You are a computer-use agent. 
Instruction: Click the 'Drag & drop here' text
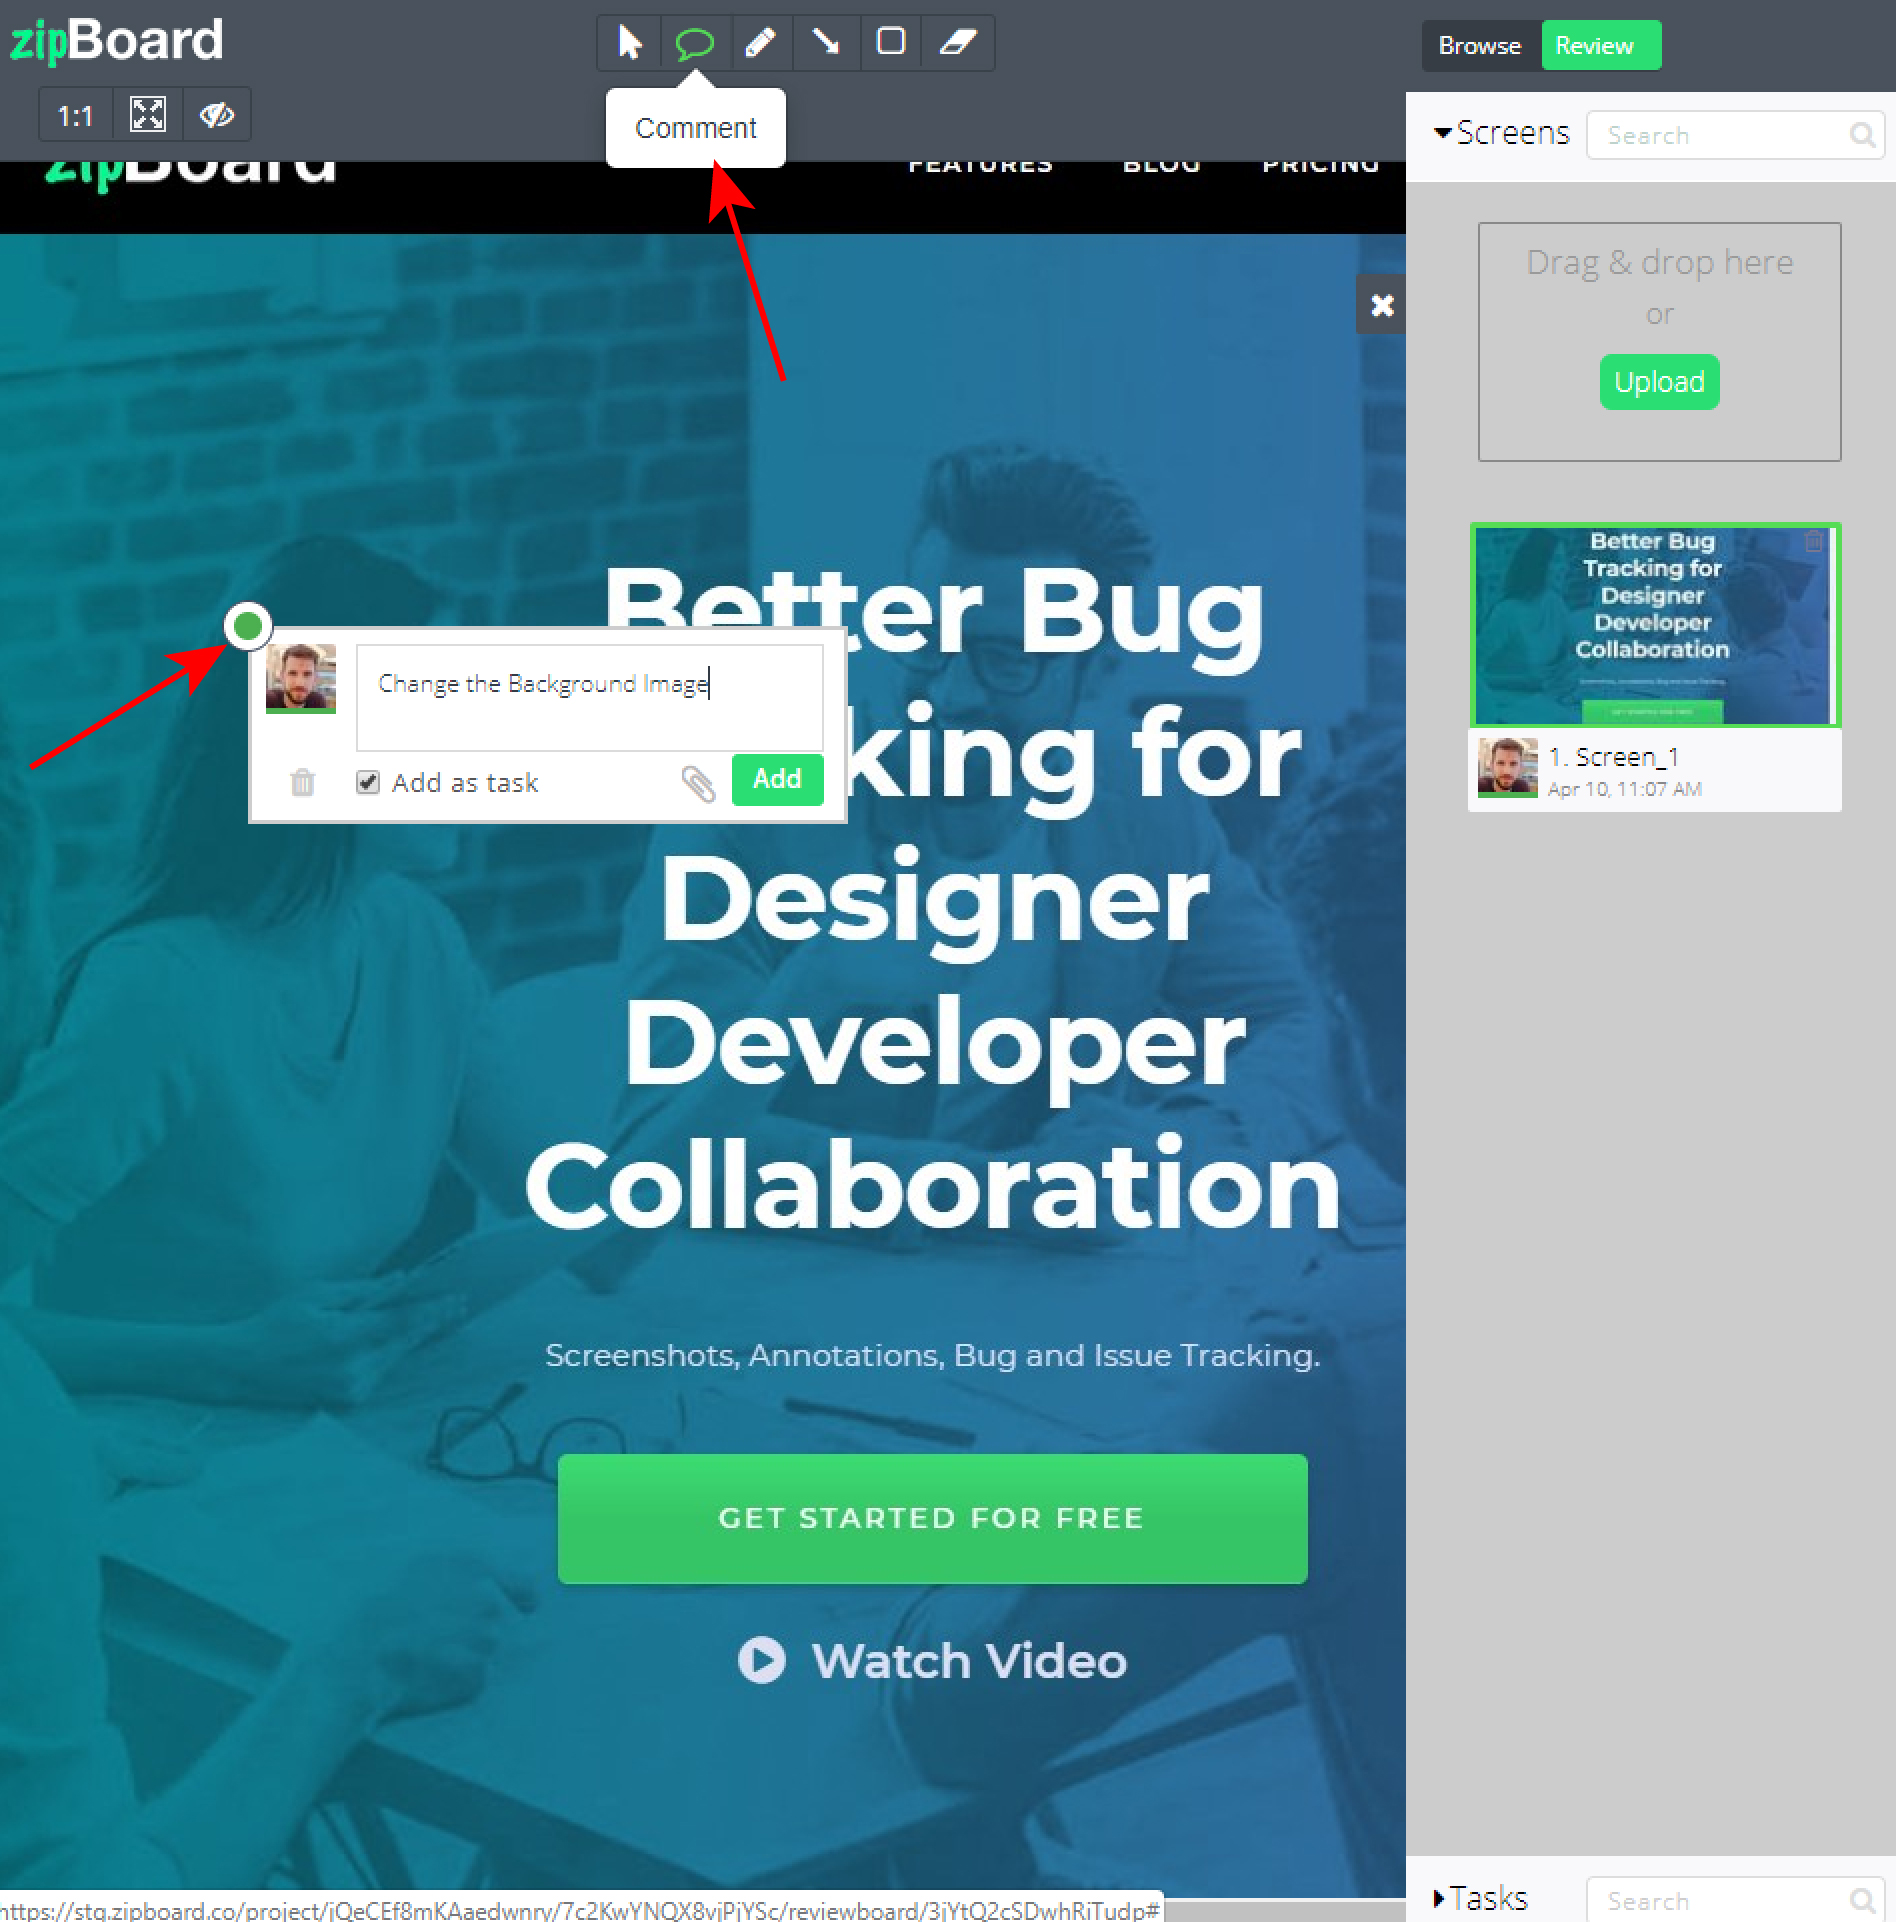coord(1659,262)
